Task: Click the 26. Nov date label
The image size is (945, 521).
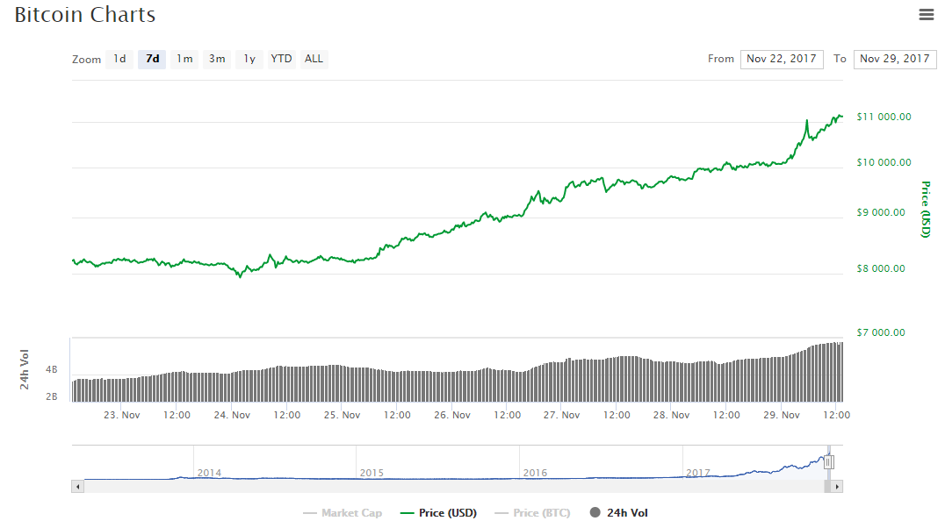Action: point(452,415)
